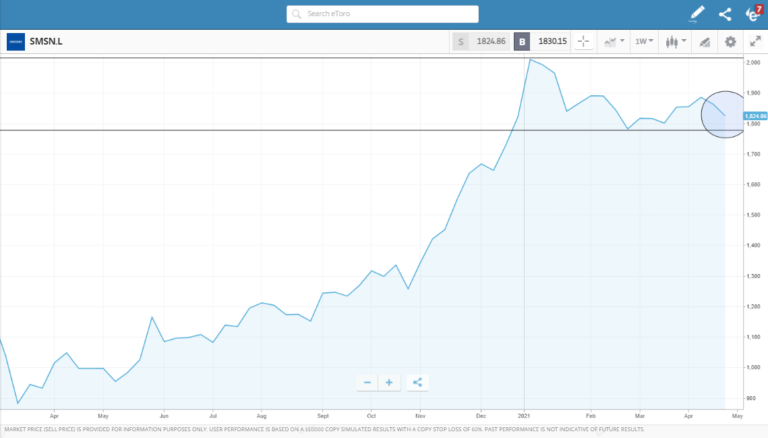
Task: Click the pencil write-post icon
Action: pos(697,14)
